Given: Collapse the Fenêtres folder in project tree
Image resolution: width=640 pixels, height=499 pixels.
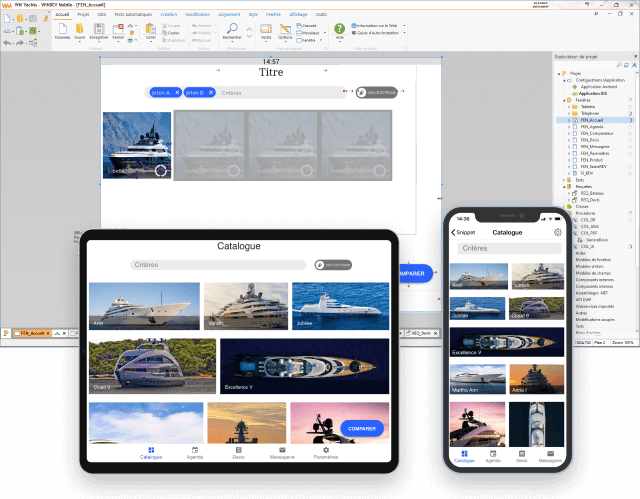Looking at the screenshot, I should (565, 100).
